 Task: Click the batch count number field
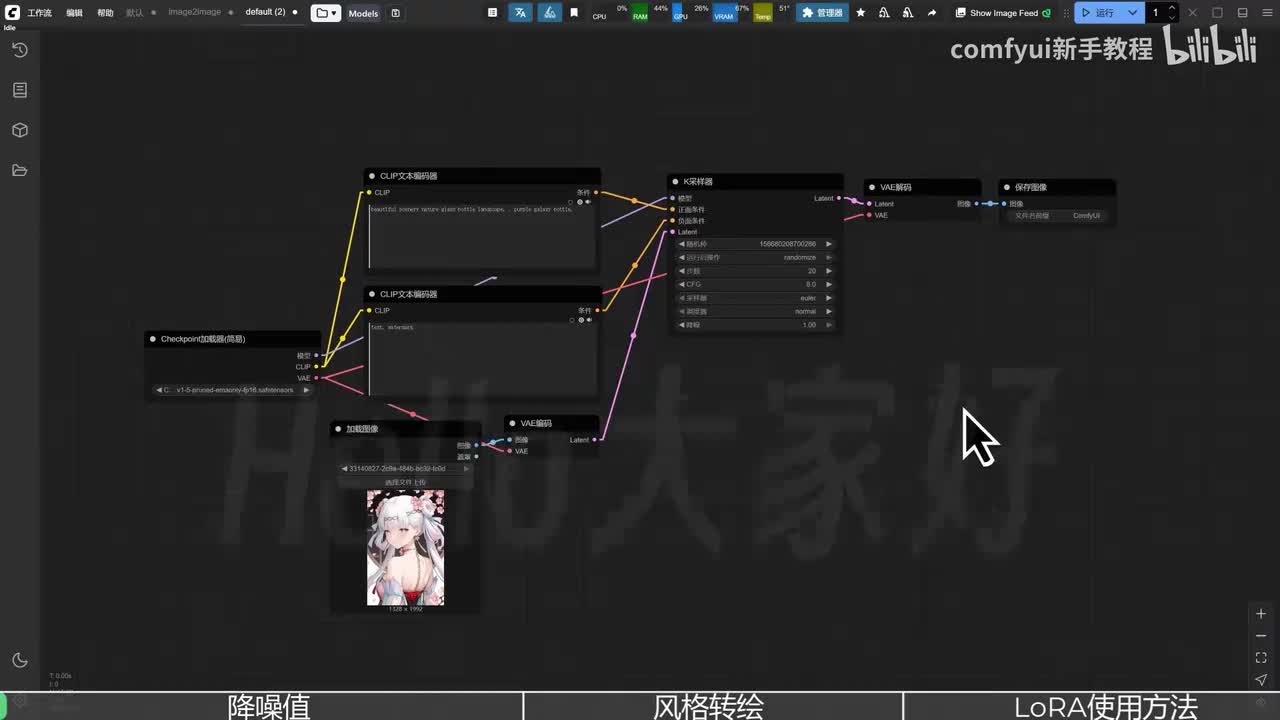coord(1156,13)
